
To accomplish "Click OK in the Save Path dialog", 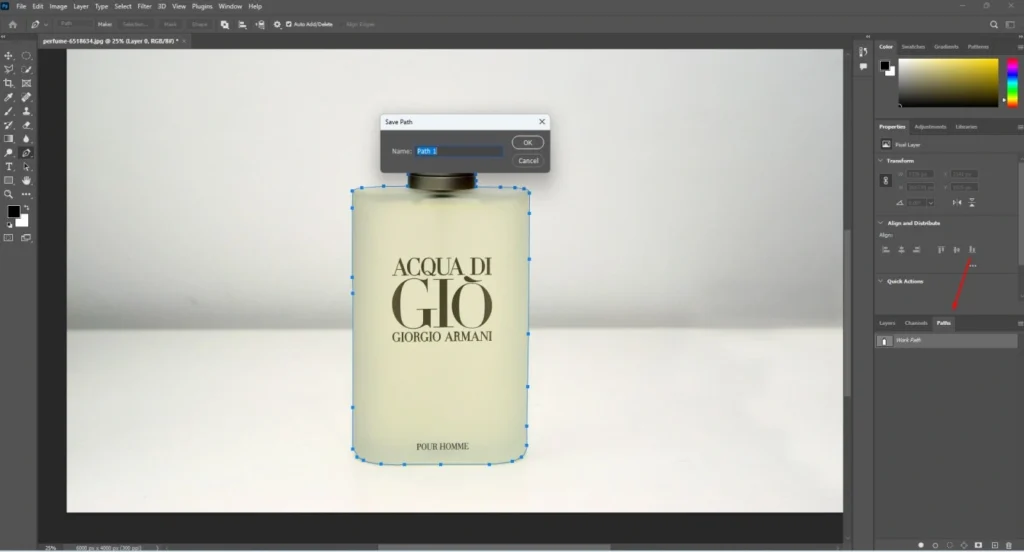I will tap(528, 142).
